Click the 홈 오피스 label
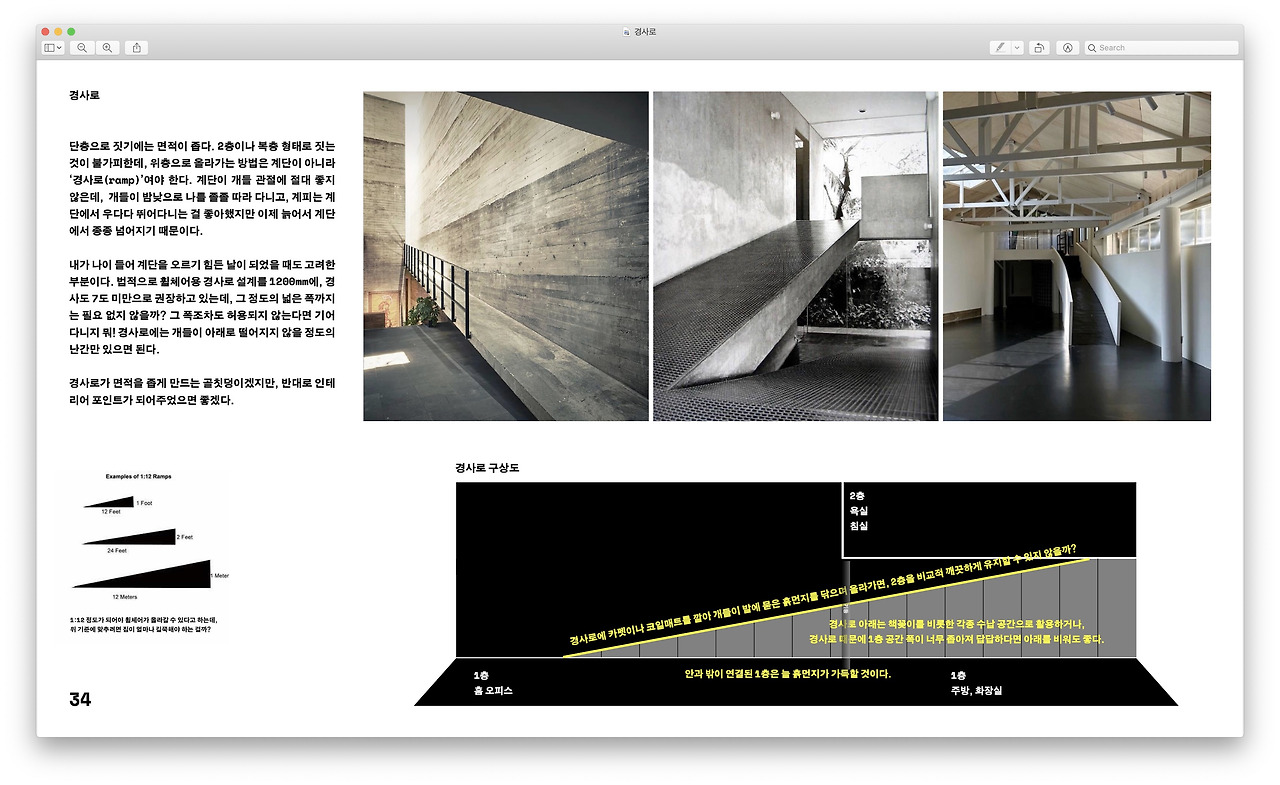Screen dimensions: 1280x785 [493, 691]
